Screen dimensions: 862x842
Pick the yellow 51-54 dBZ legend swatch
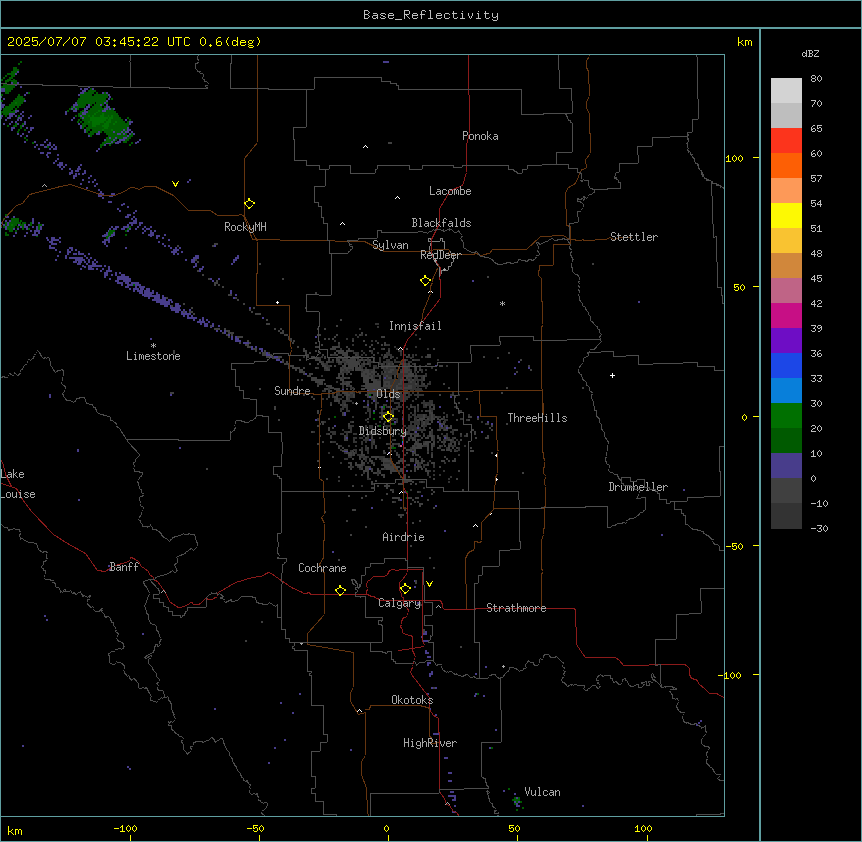pyautogui.click(x=786, y=215)
